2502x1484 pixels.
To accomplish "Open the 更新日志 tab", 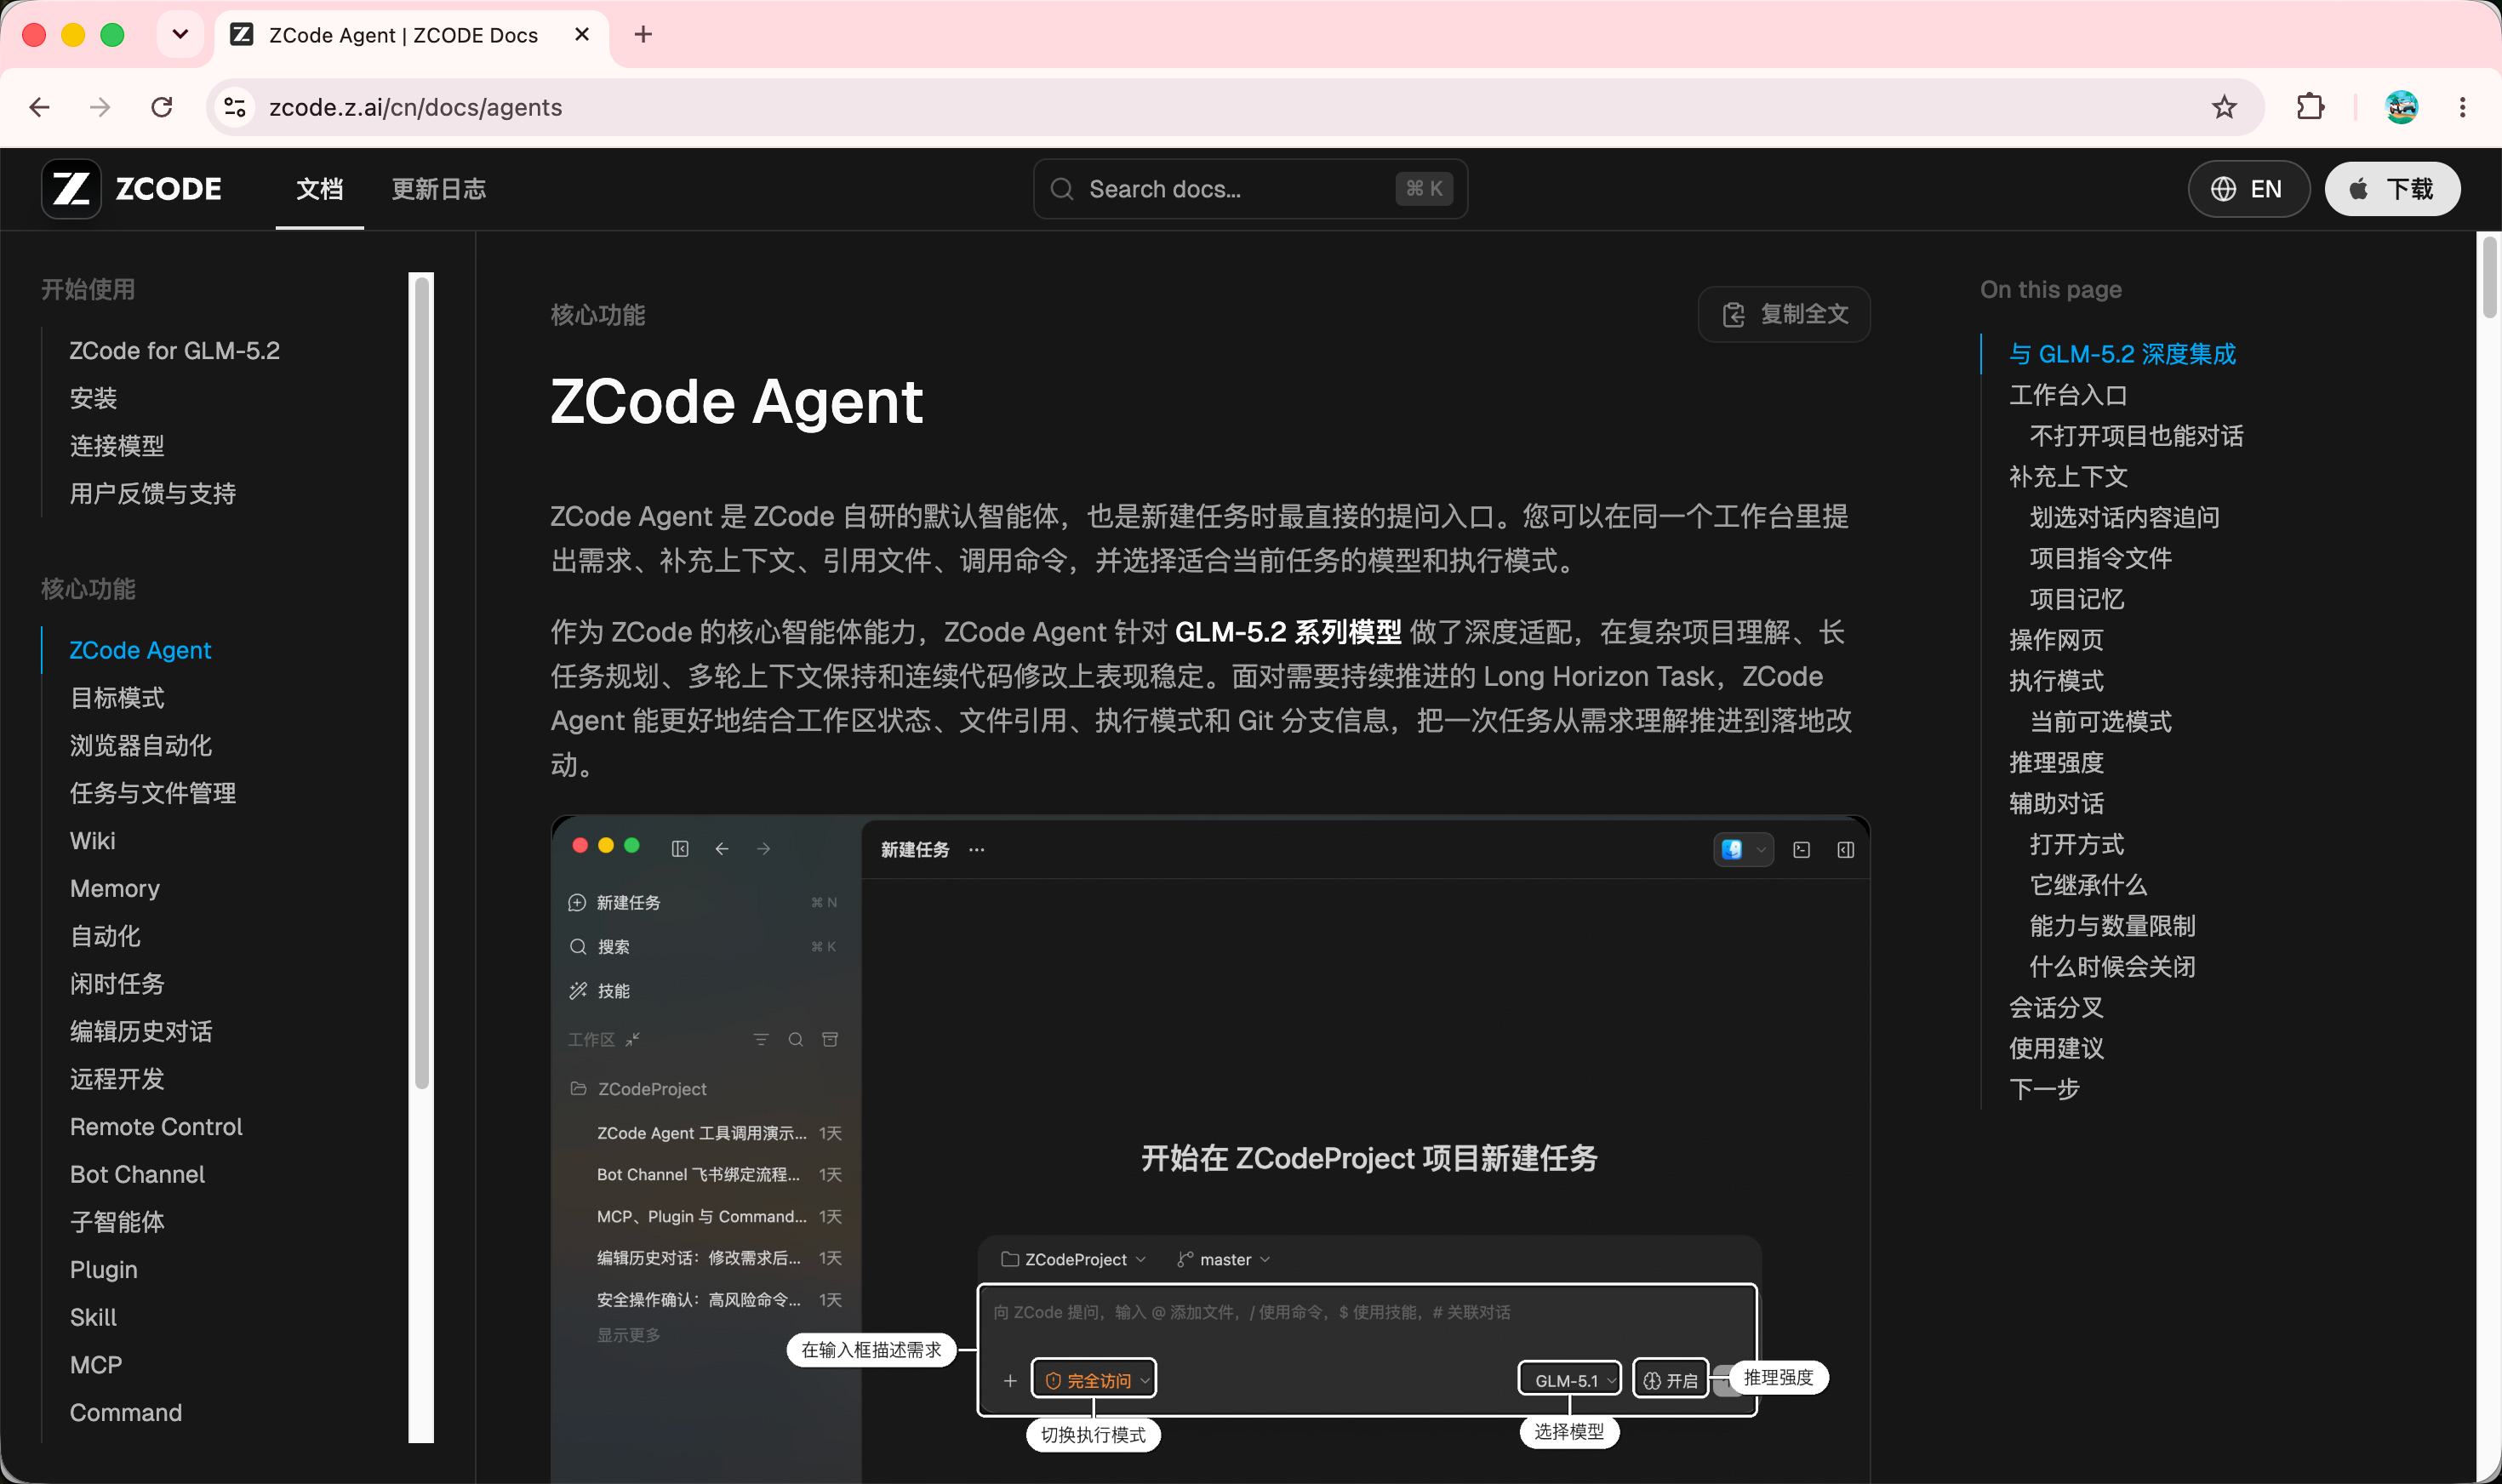I will pyautogui.click(x=438, y=189).
